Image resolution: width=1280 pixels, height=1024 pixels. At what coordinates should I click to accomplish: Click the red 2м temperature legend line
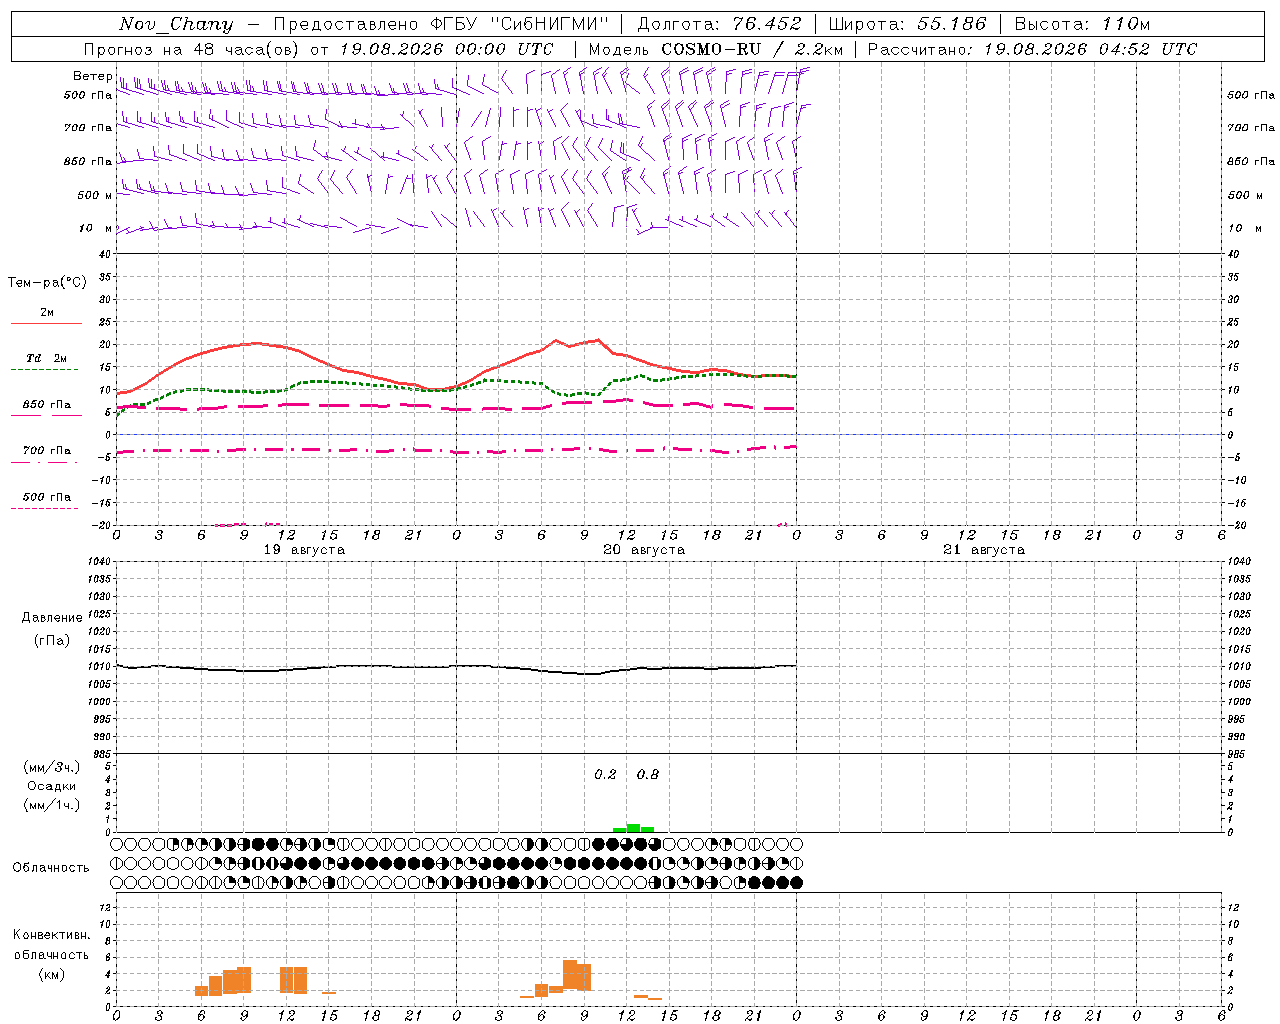(x=46, y=323)
